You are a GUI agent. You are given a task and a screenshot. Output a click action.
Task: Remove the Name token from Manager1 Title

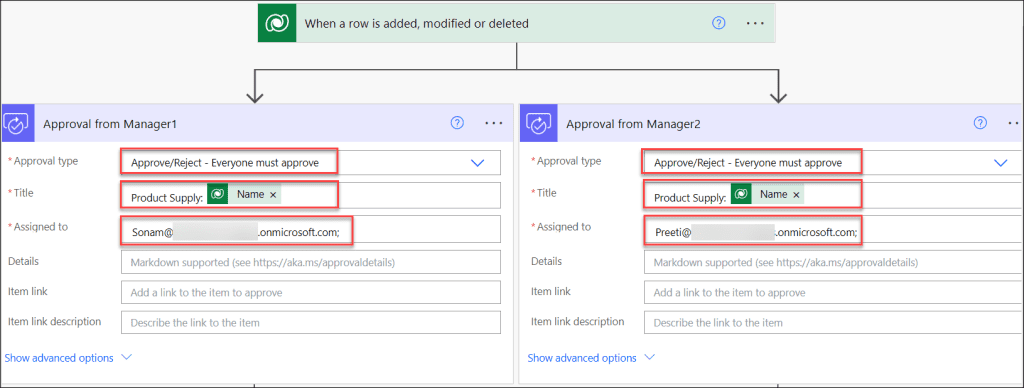tap(273, 195)
